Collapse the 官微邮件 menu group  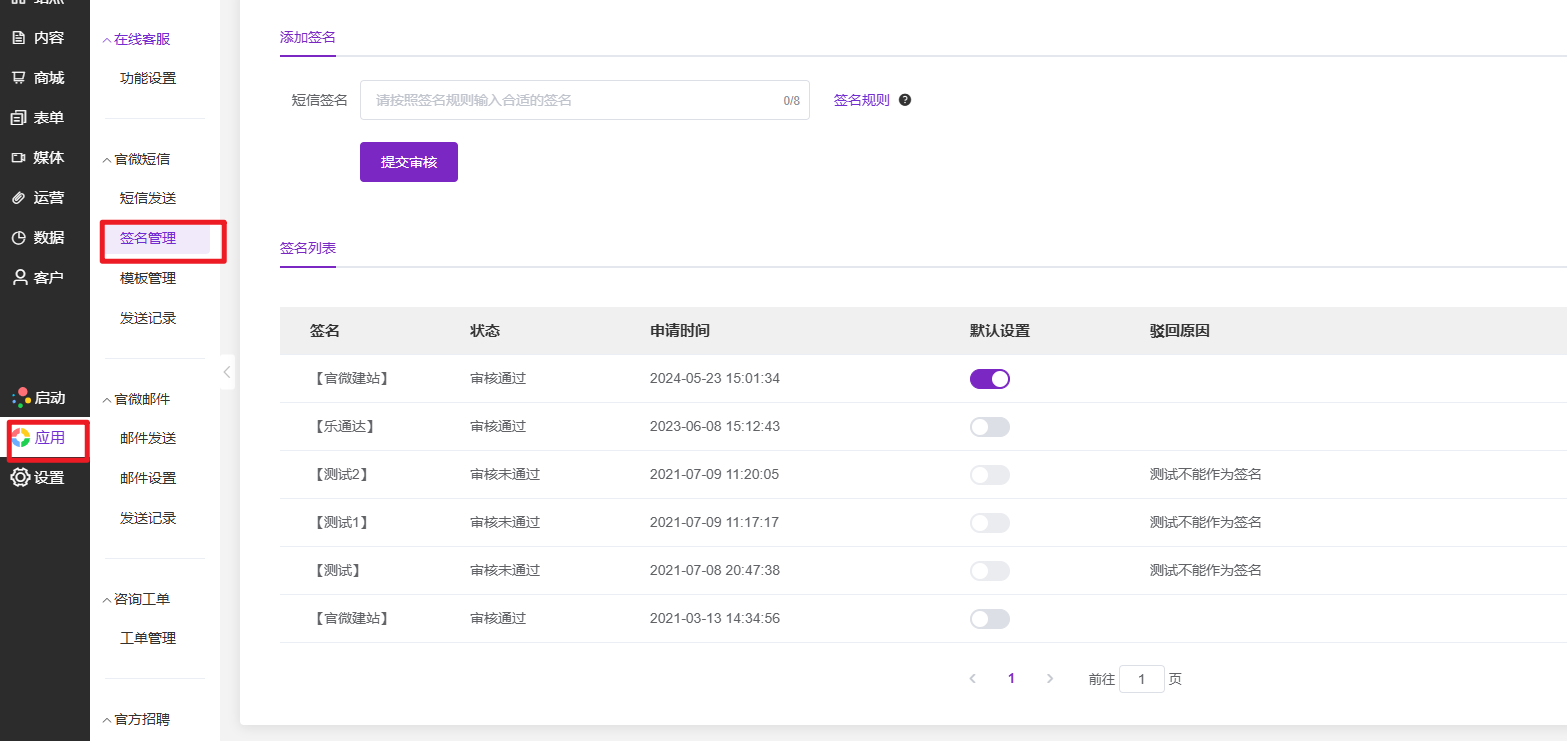pyautogui.click(x=108, y=400)
